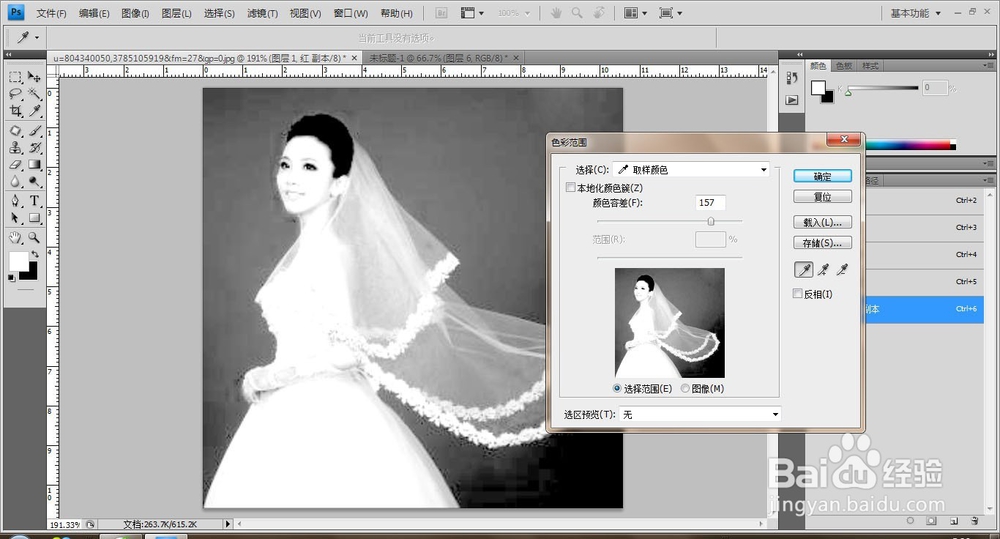The image size is (1000, 539).
Task: Open the History panel icon
Action: pyautogui.click(x=791, y=78)
